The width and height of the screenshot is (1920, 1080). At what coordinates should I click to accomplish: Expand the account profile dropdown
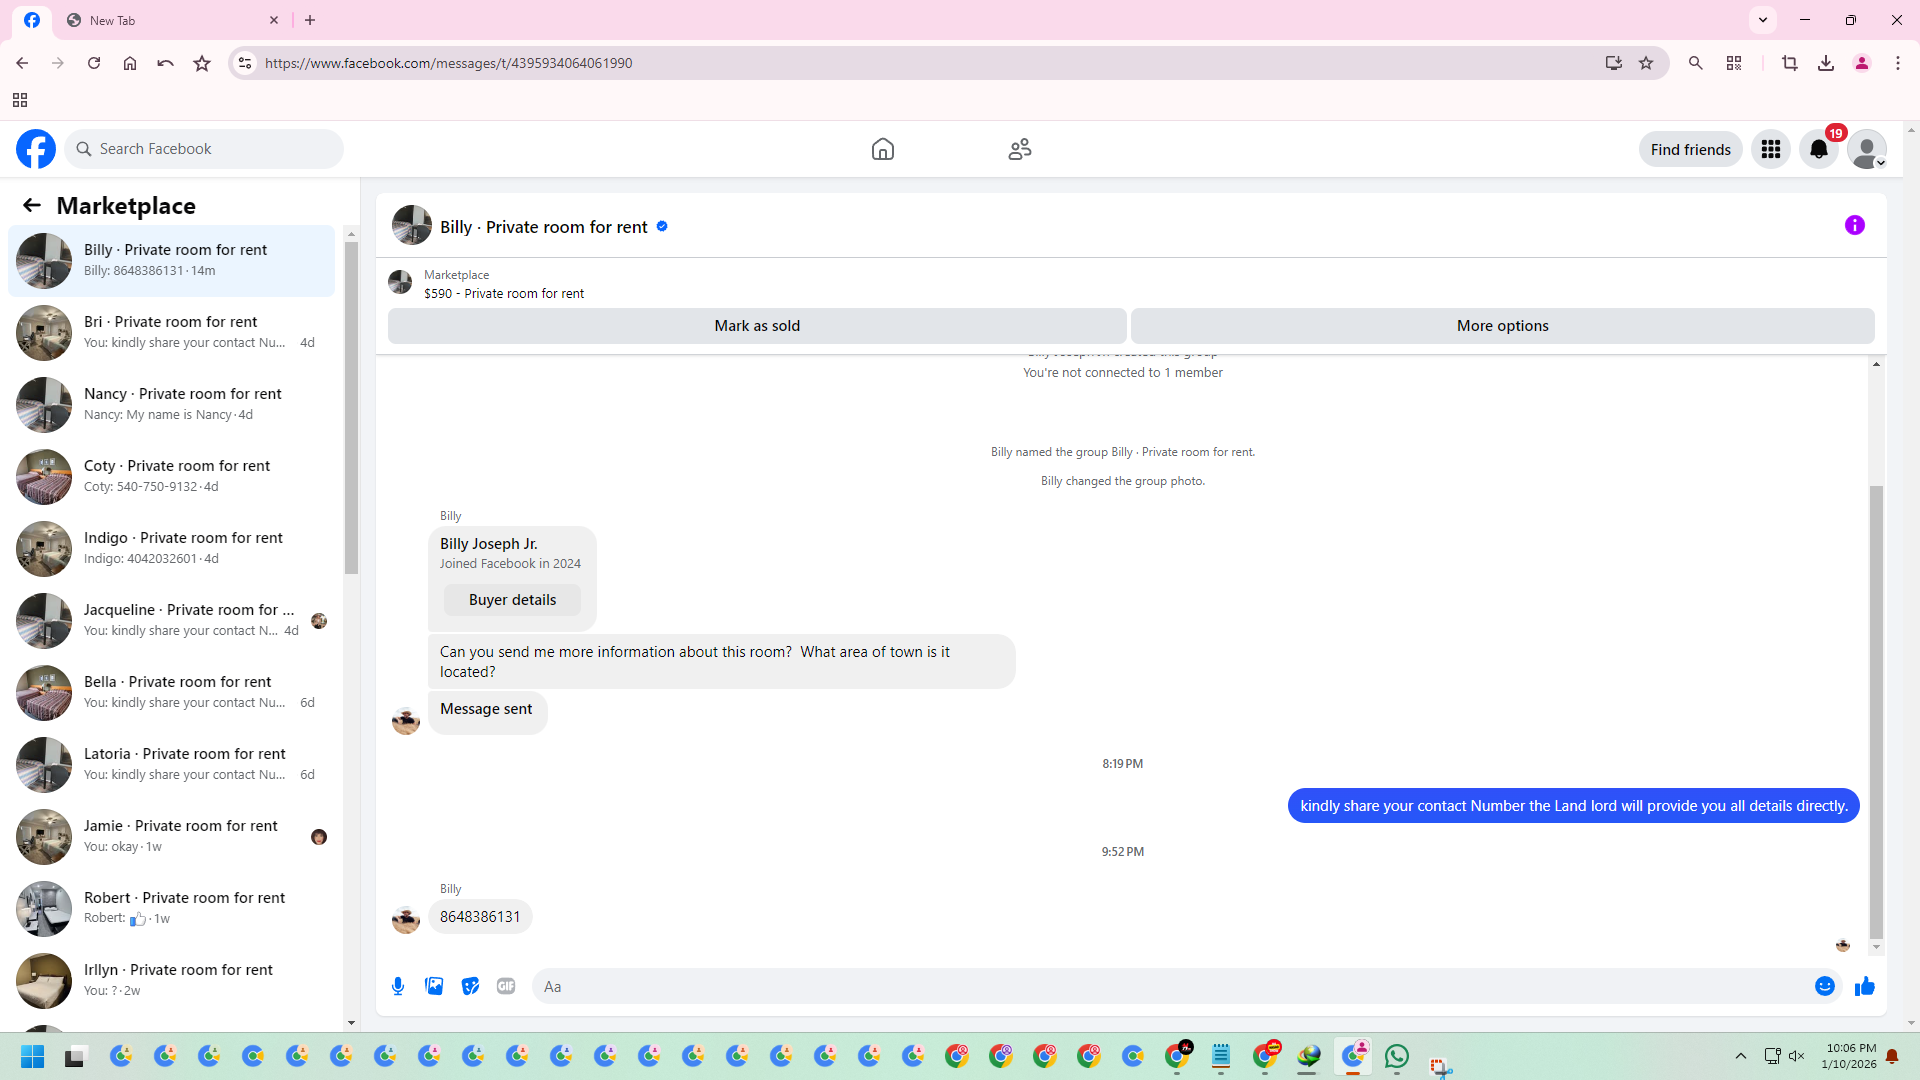pos(1867,149)
